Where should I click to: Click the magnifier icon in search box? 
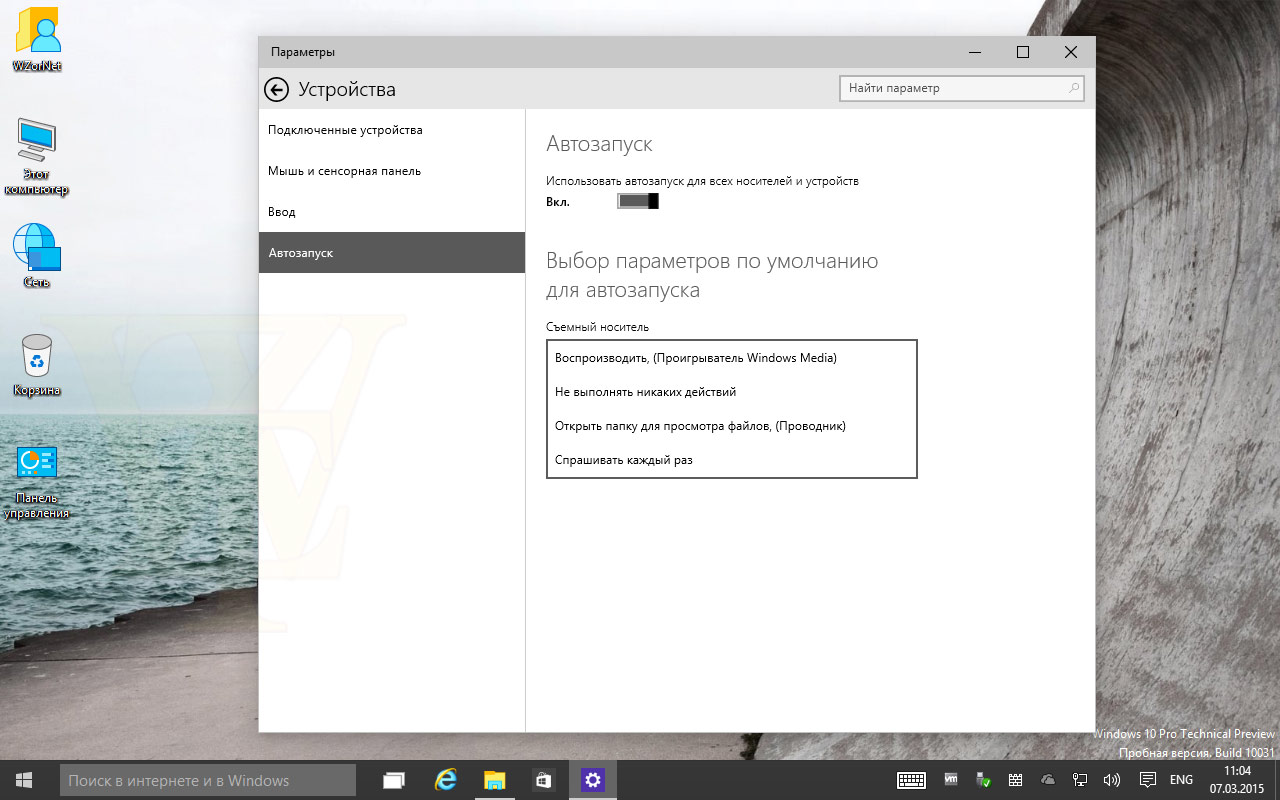coord(1074,88)
